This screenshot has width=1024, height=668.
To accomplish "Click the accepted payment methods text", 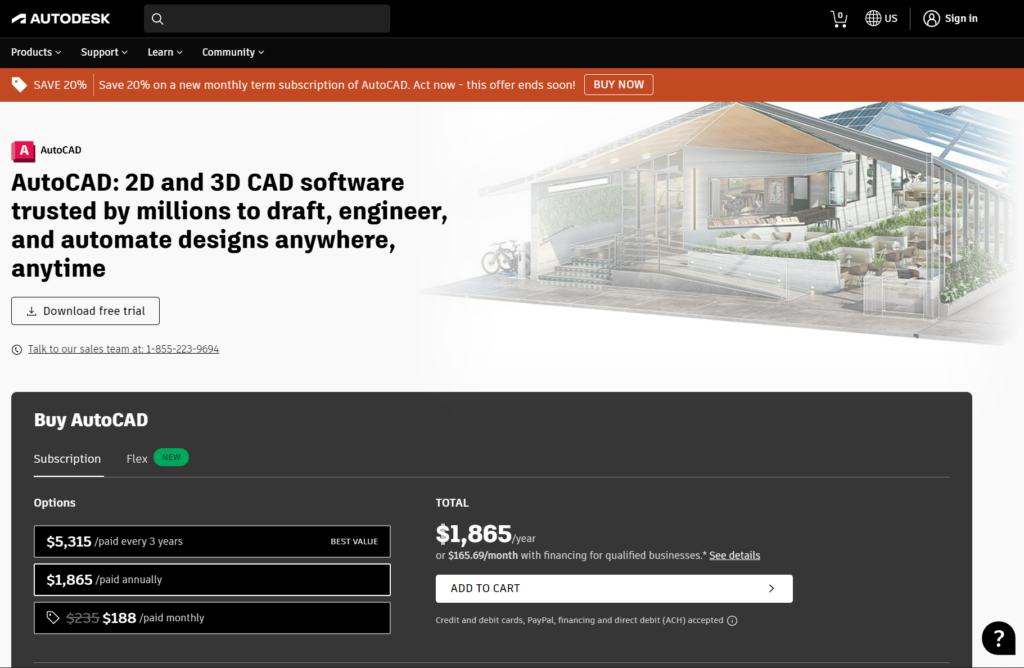I will pos(579,620).
